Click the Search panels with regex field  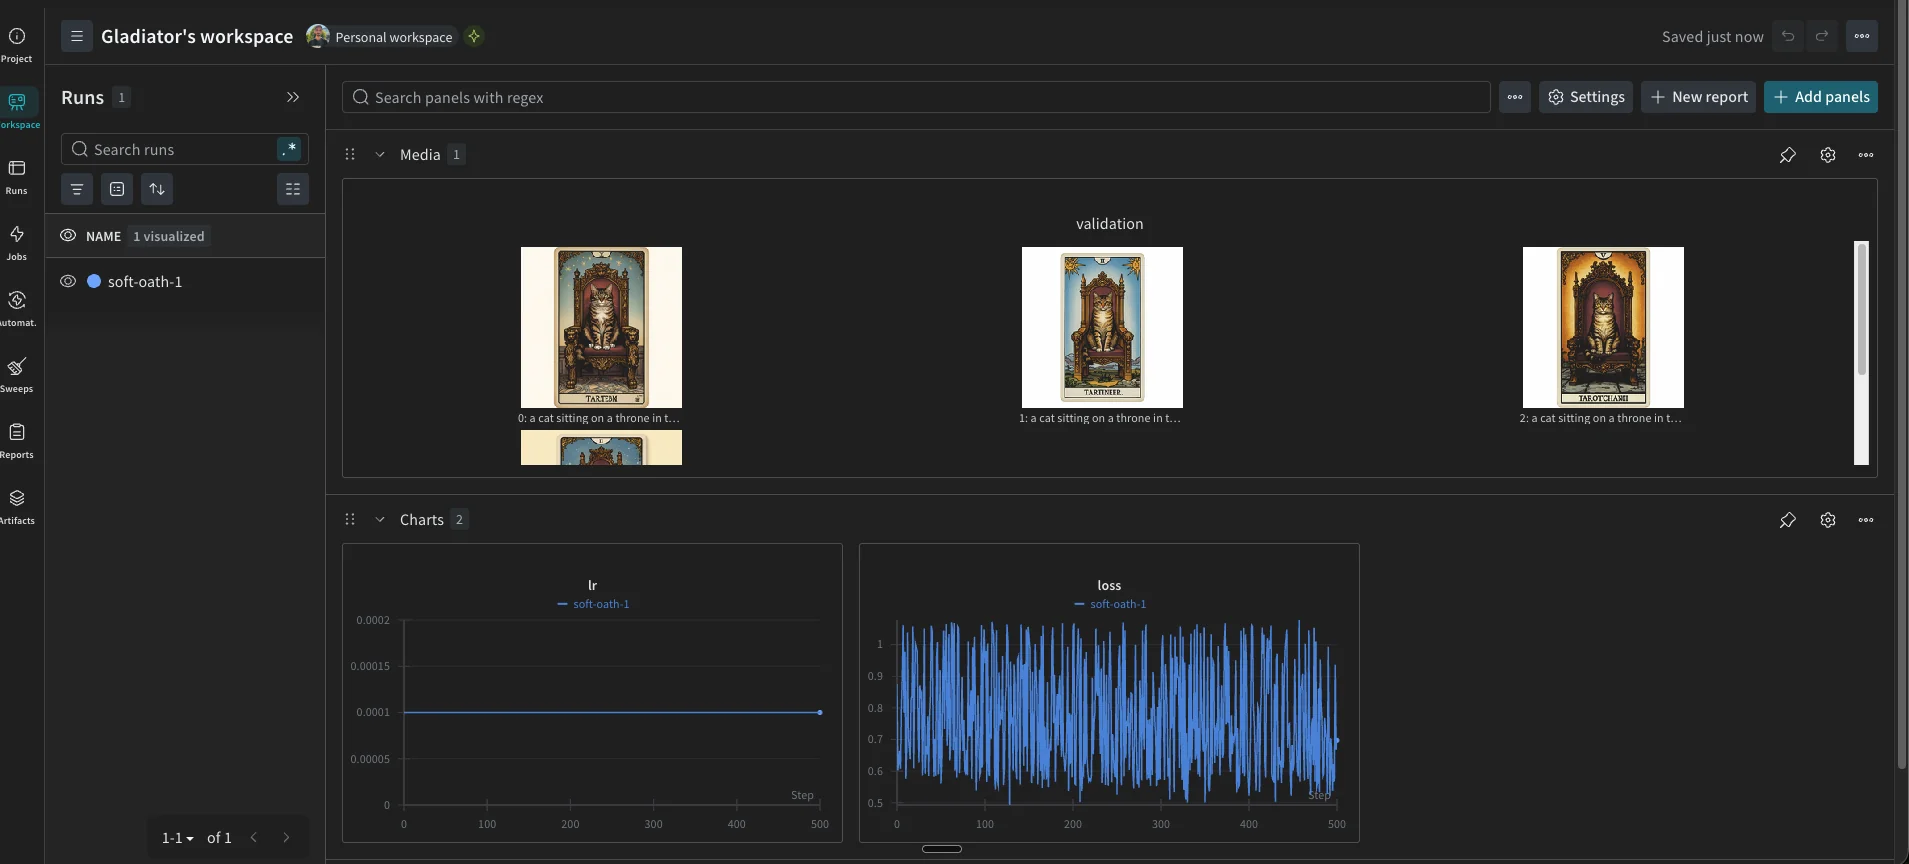point(916,97)
